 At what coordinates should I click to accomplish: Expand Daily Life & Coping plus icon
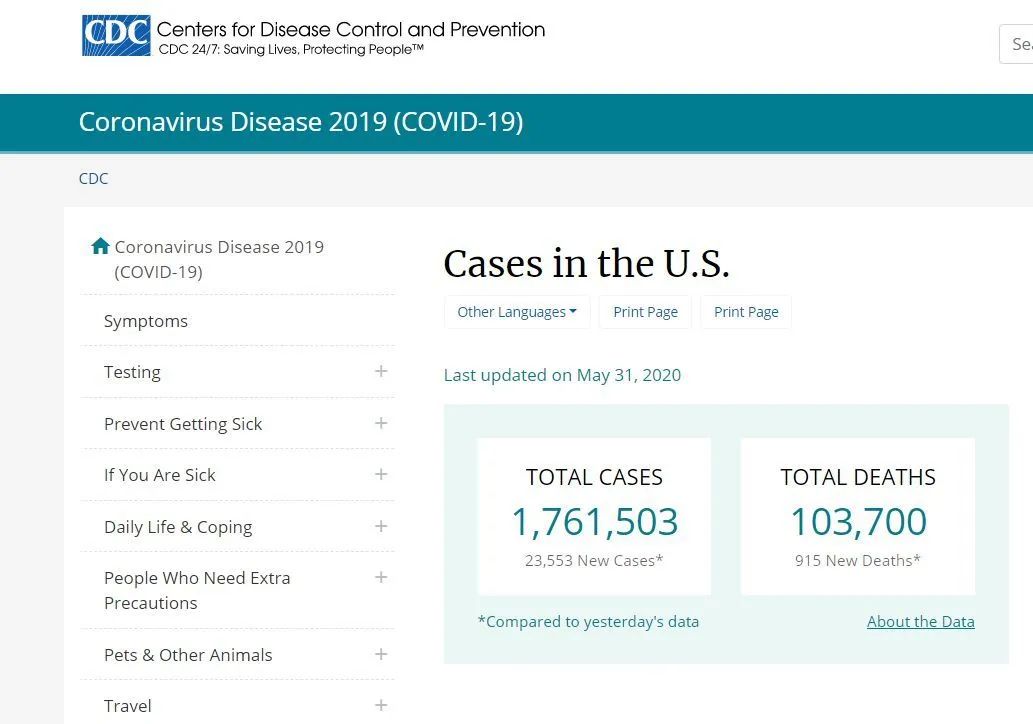click(380, 526)
